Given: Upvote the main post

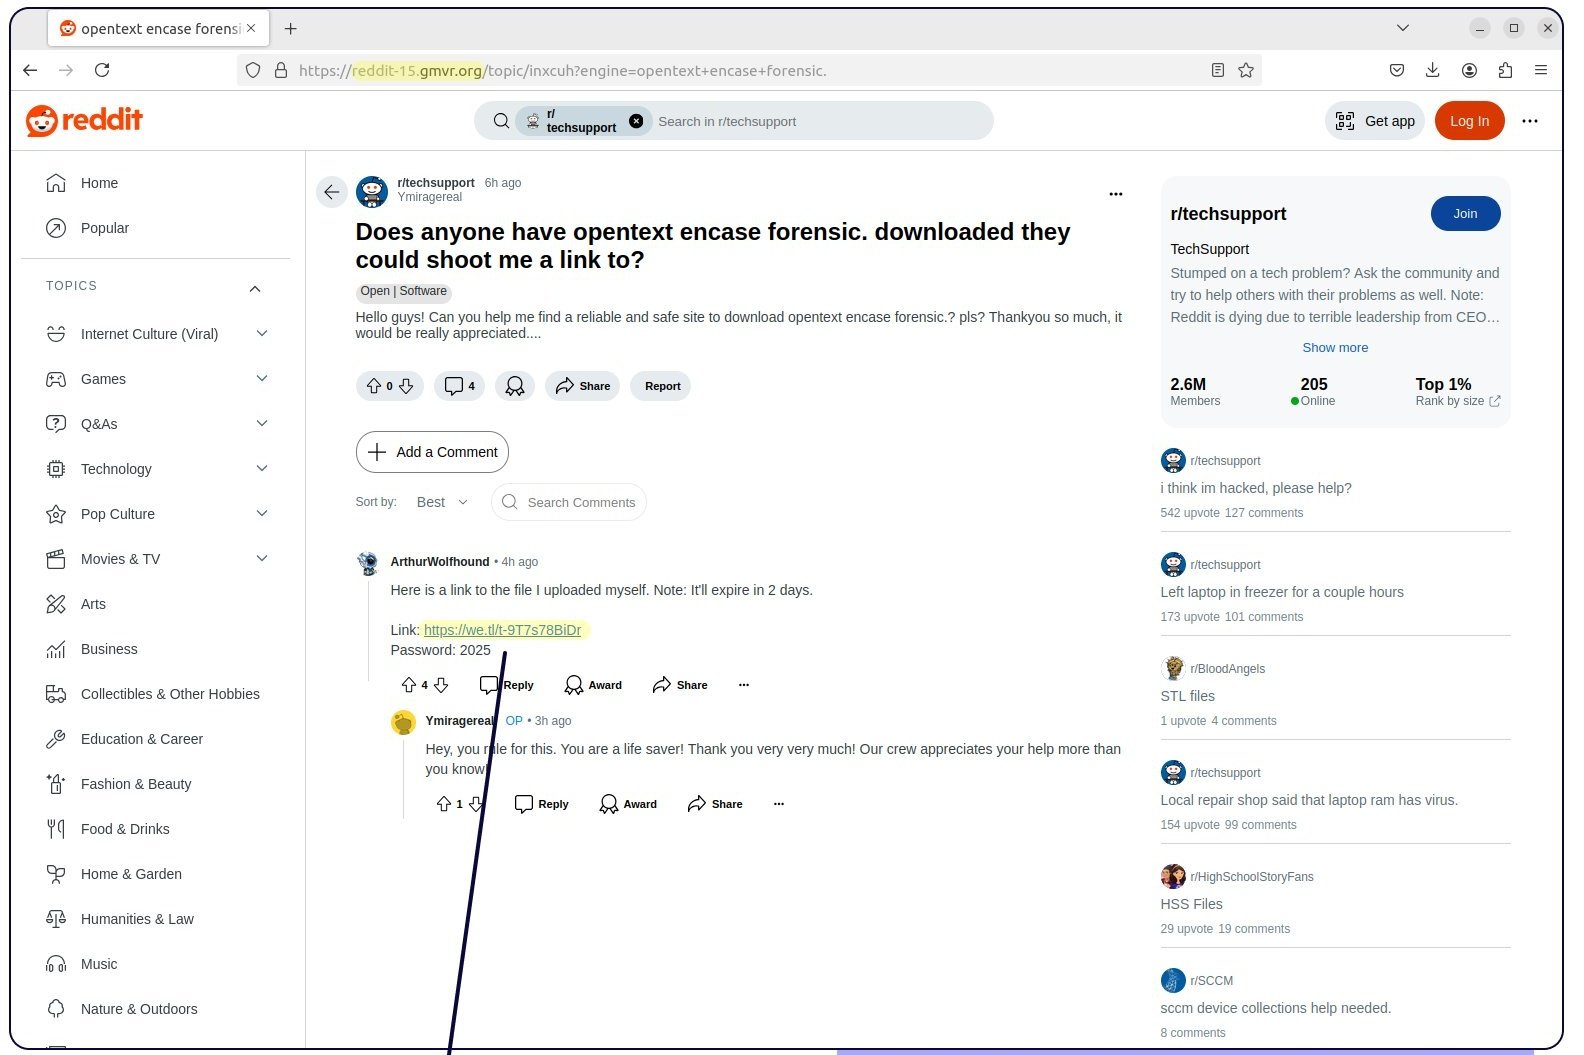Looking at the screenshot, I should coord(374,386).
